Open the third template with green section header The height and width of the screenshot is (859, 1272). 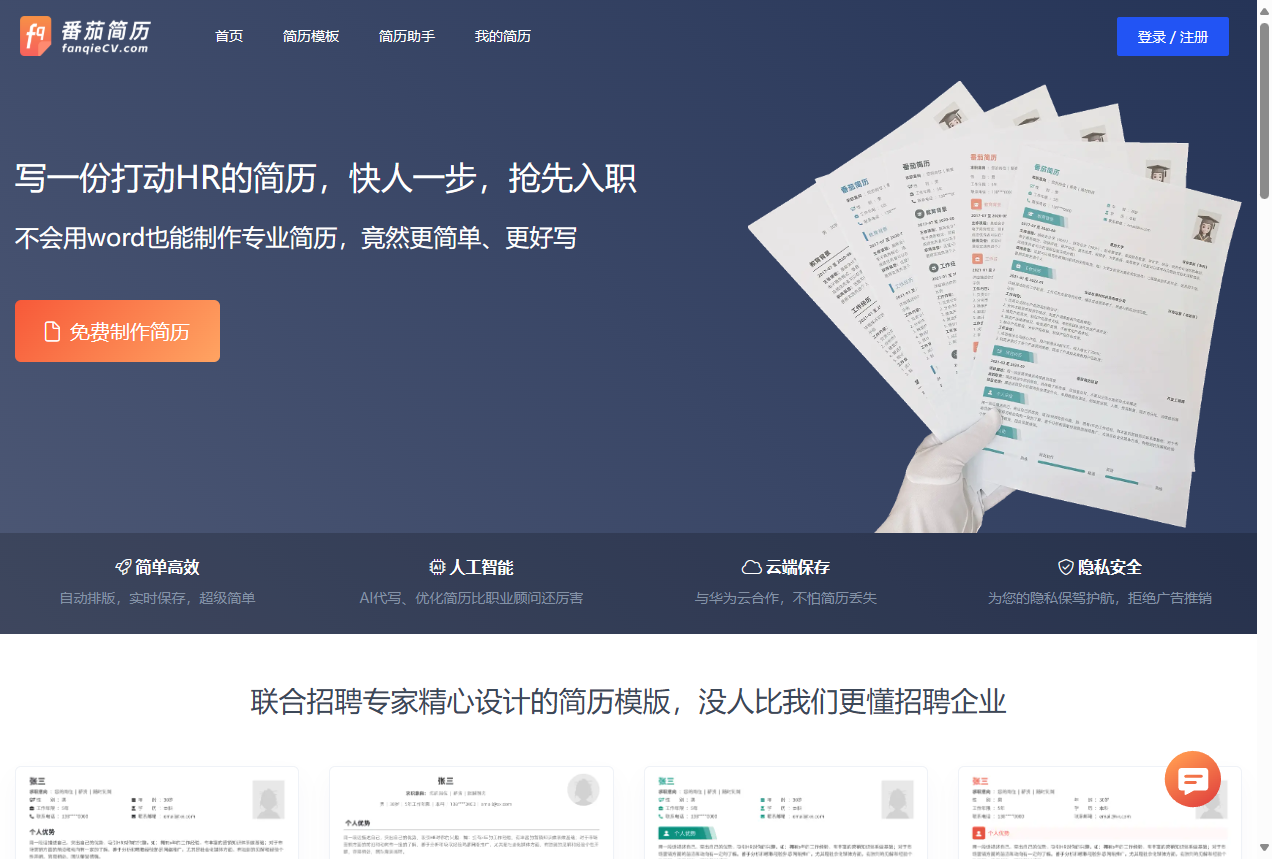[x=785, y=812]
